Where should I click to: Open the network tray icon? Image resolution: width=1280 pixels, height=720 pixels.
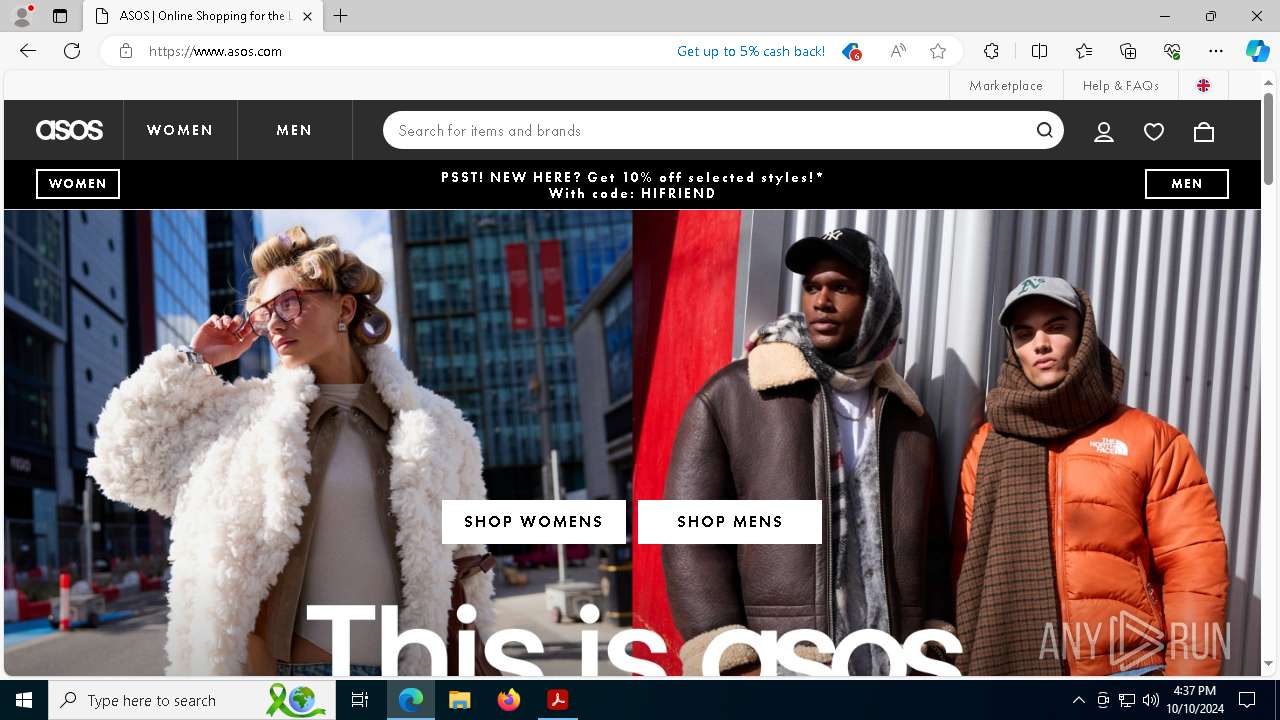click(x=1127, y=700)
